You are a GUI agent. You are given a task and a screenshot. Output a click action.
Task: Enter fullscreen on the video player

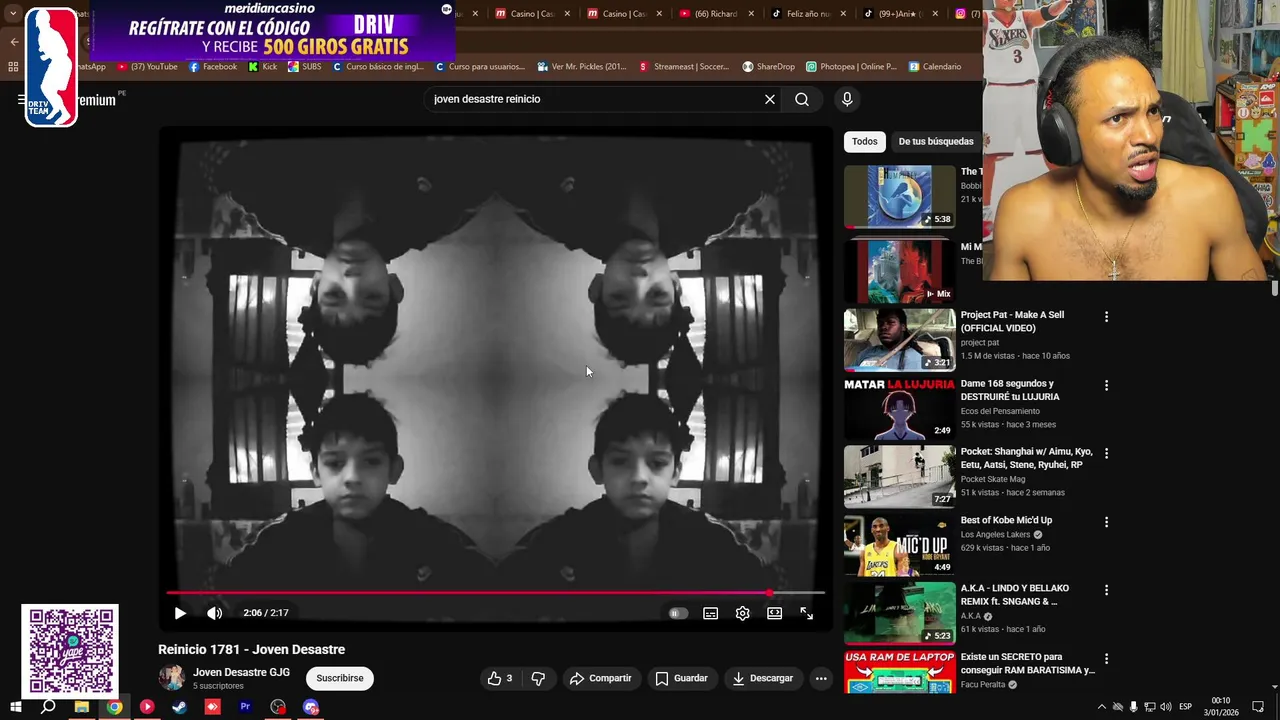pos(806,613)
